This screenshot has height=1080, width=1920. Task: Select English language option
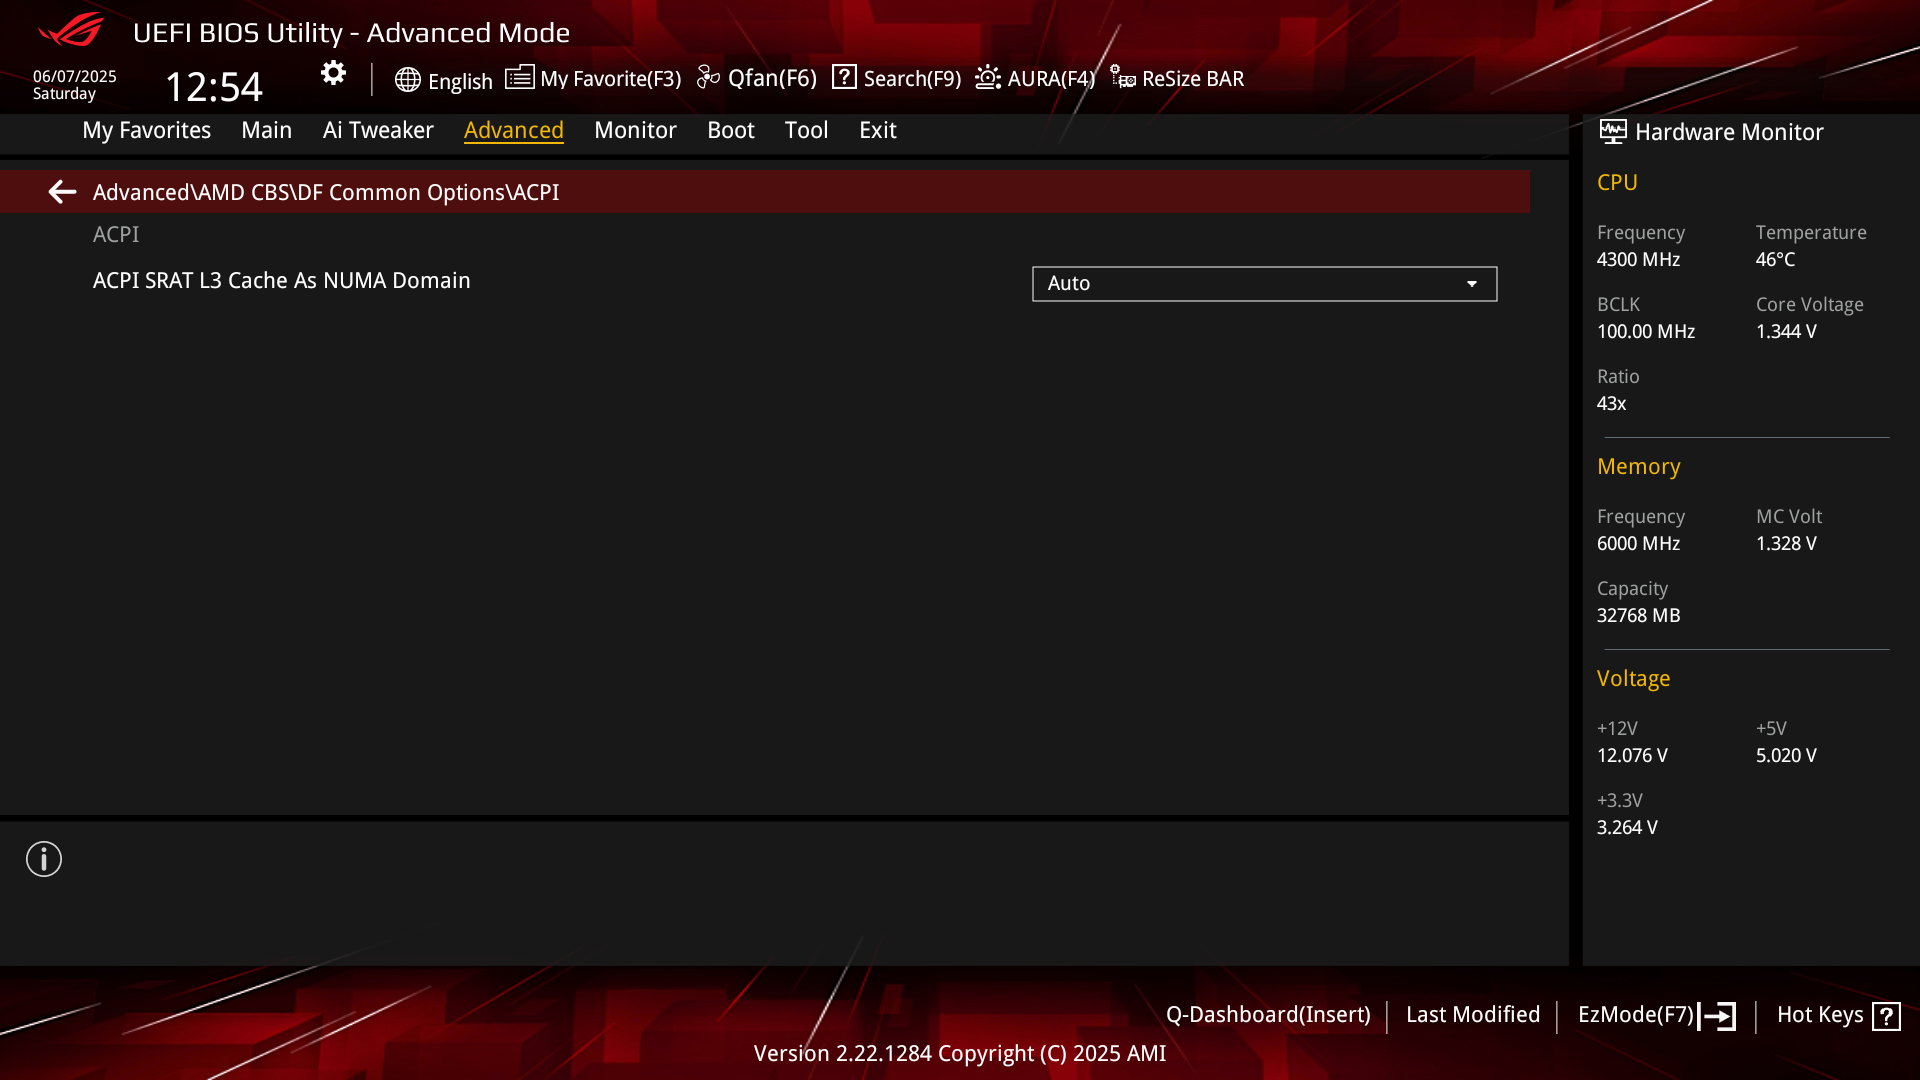[x=460, y=81]
